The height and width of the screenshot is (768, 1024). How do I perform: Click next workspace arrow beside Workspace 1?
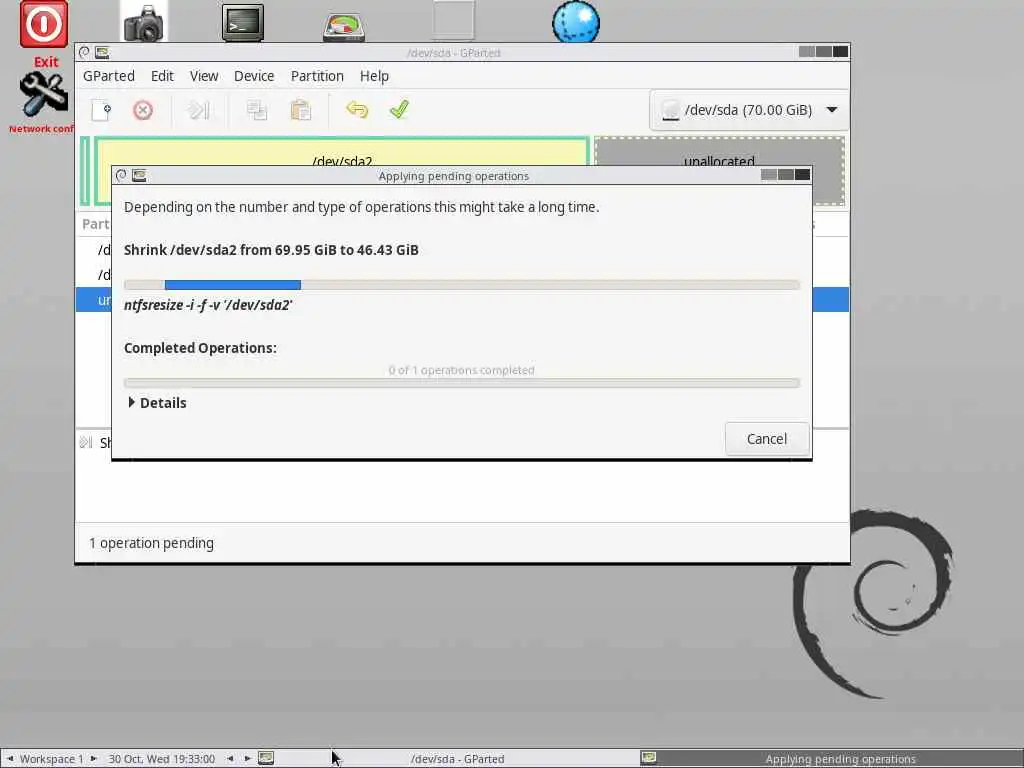(93, 759)
